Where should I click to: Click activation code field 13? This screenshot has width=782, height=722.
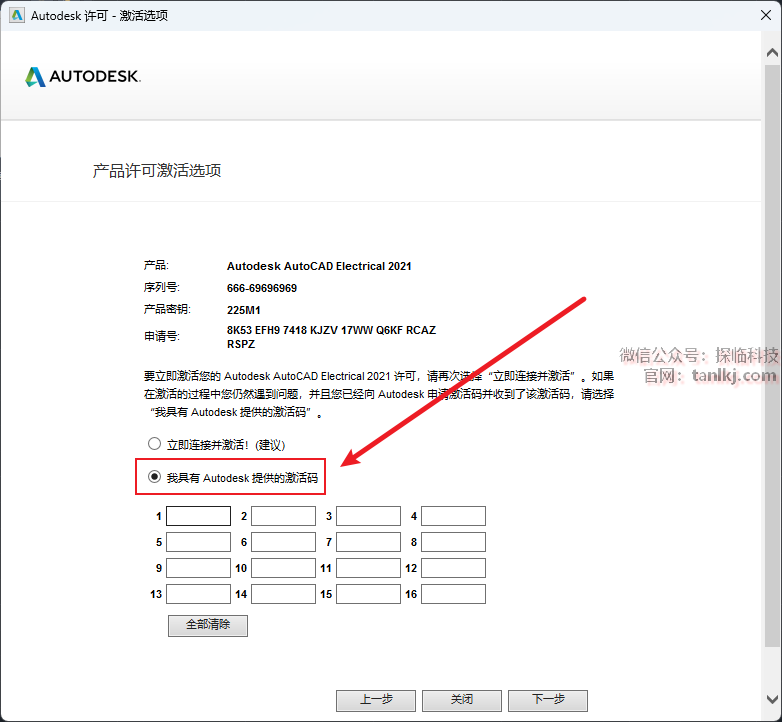click(198, 594)
